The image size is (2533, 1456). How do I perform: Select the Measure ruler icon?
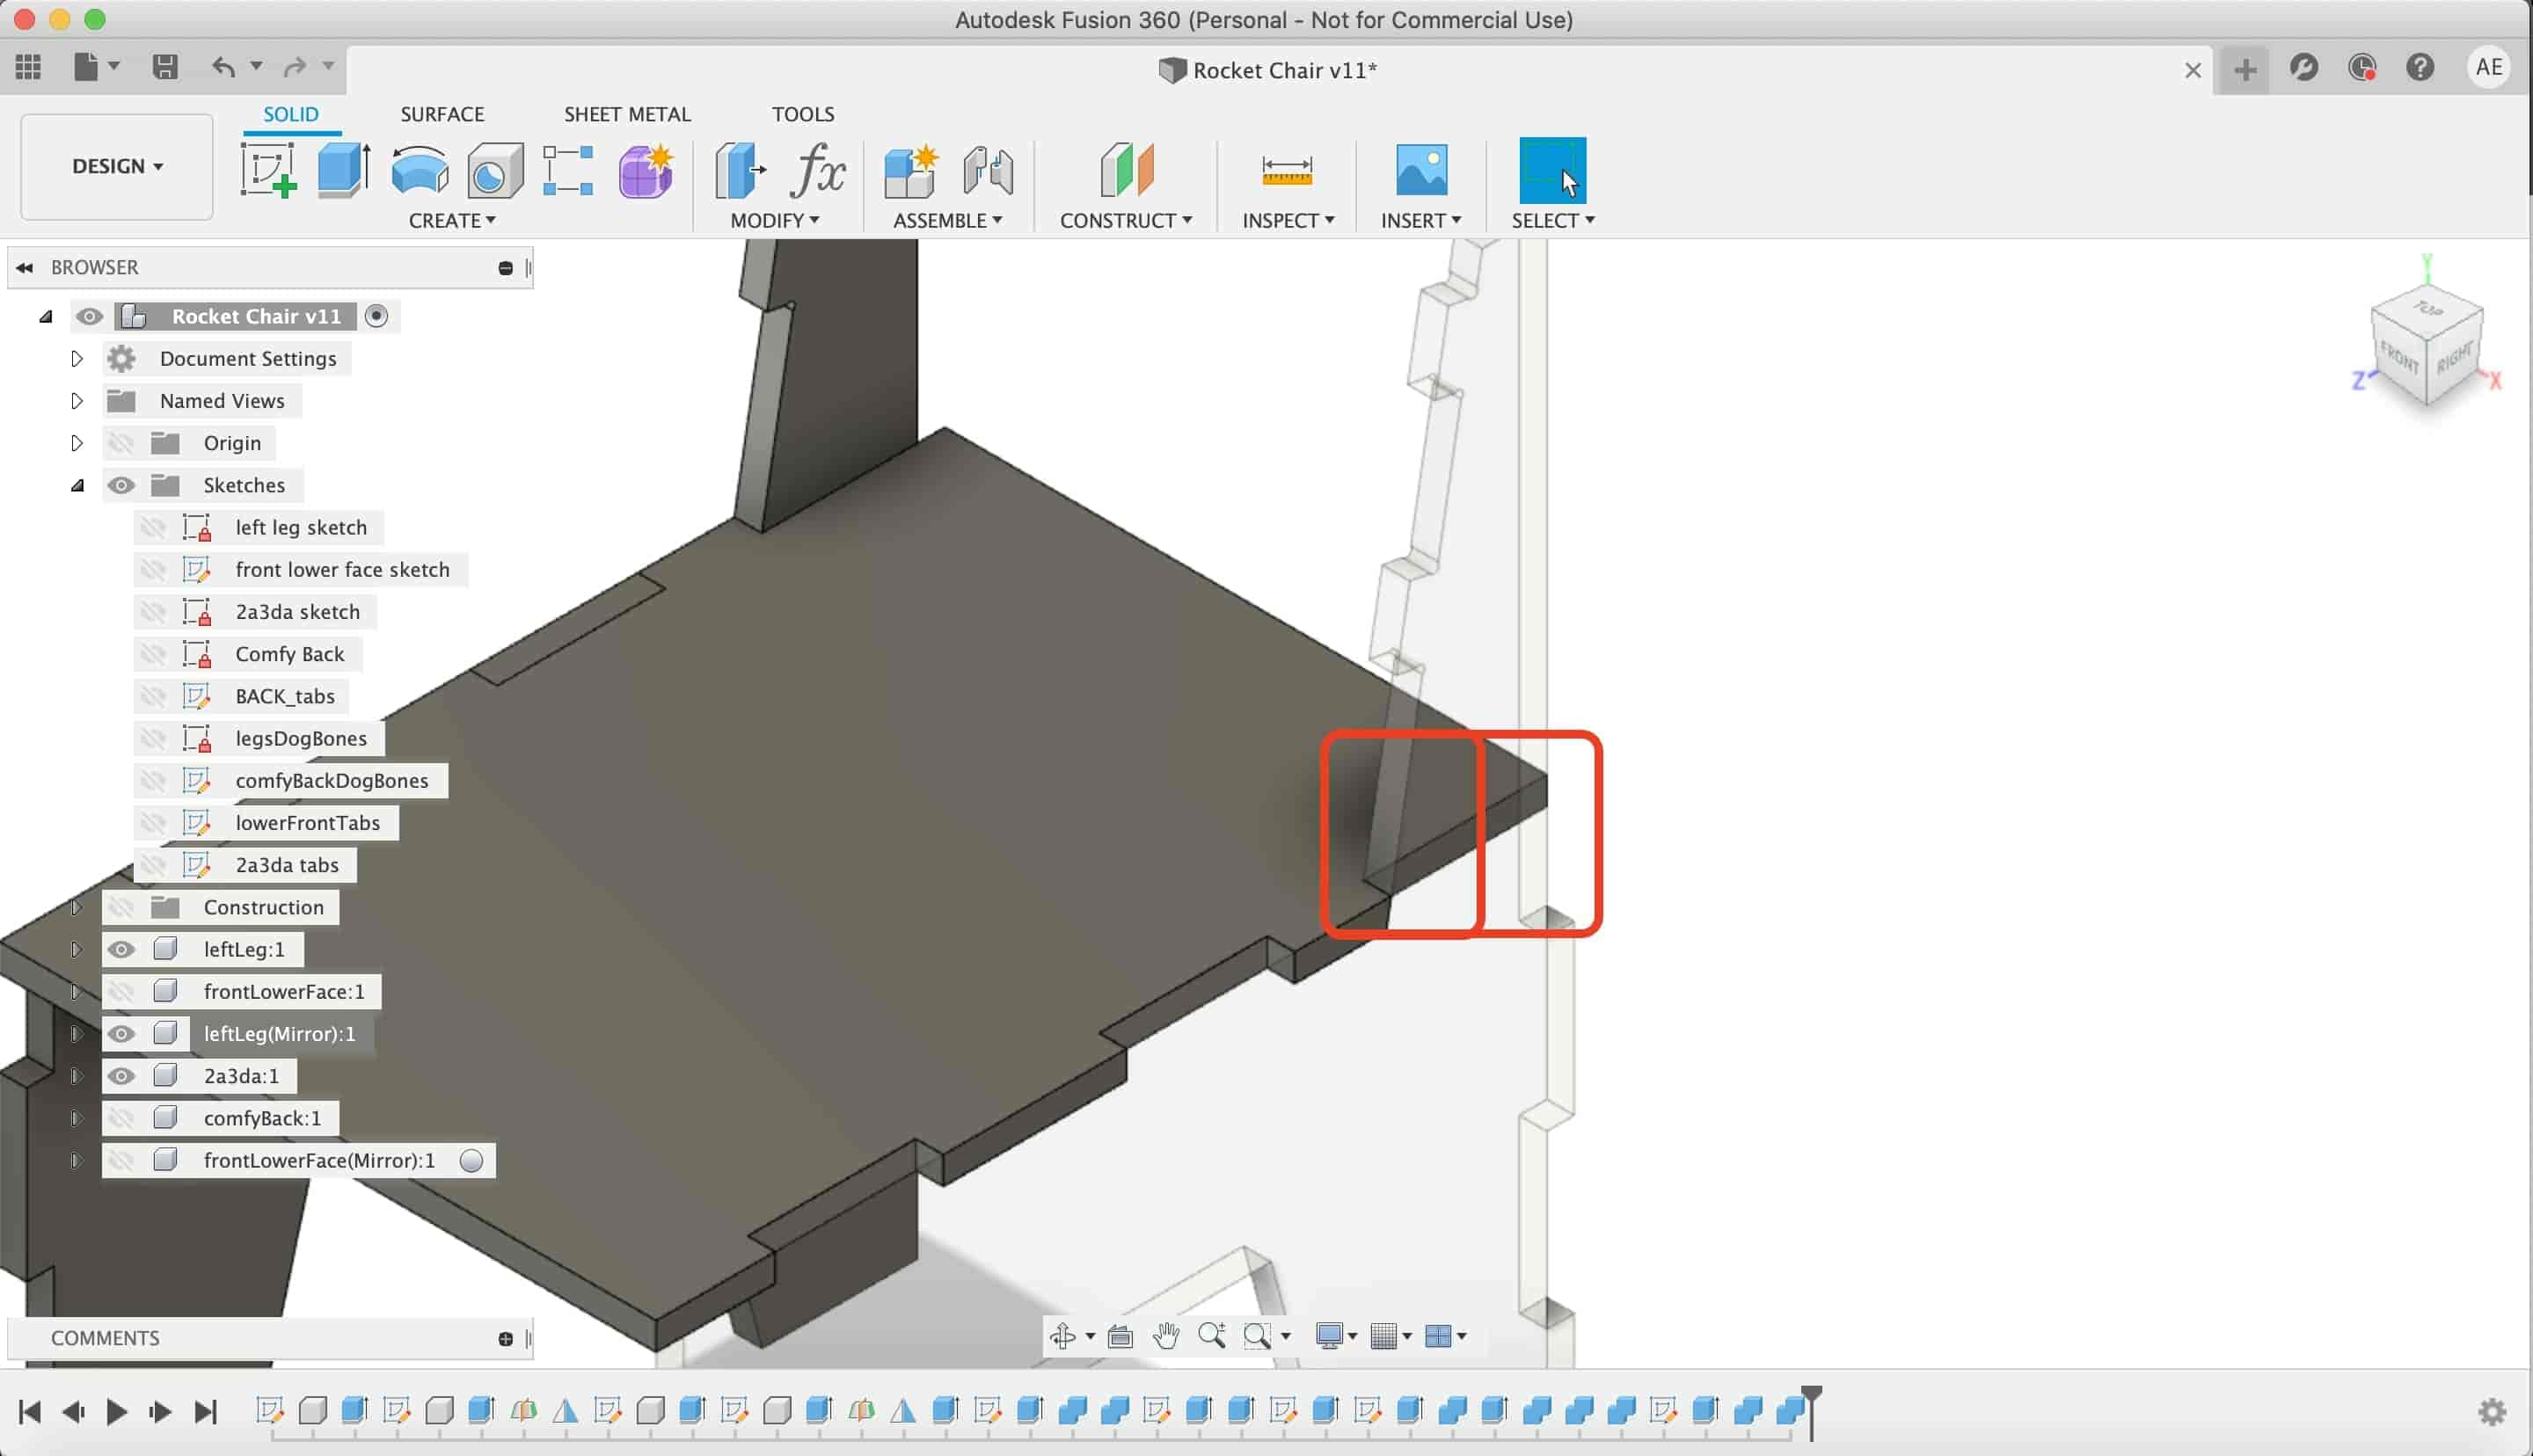pyautogui.click(x=1287, y=170)
